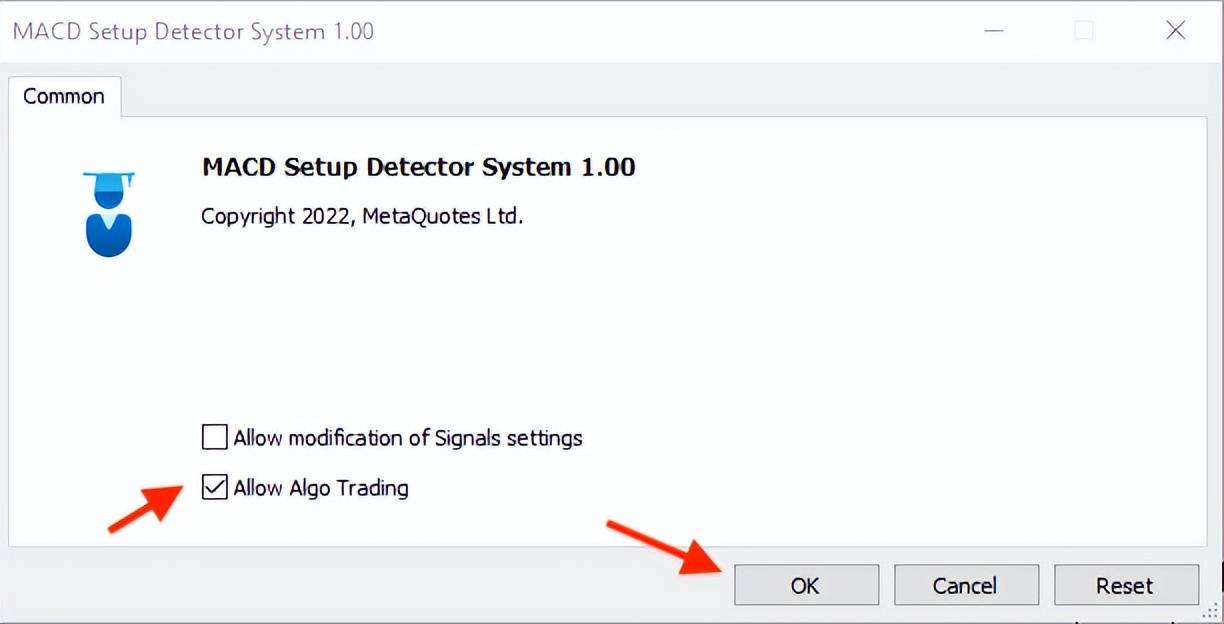Click 'Allow modification of Signals settings' label text
This screenshot has width=1224, height=624.
click(x=408, y=438)
